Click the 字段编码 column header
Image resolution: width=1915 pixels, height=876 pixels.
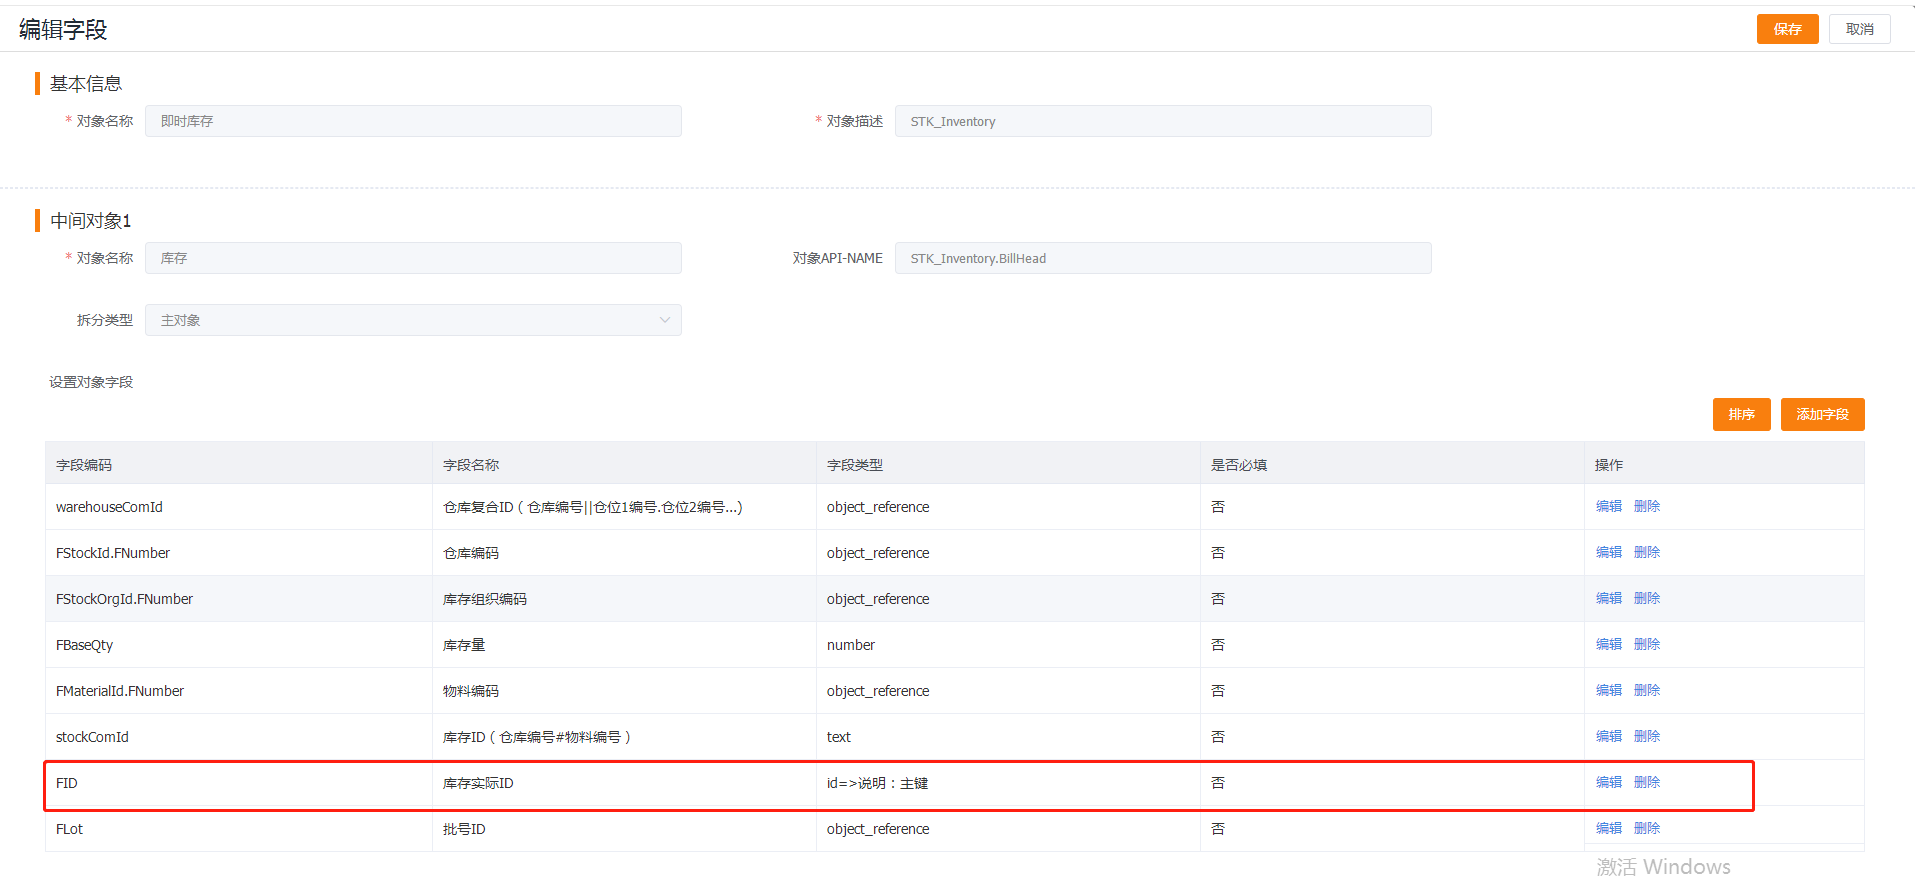[84, 465]
